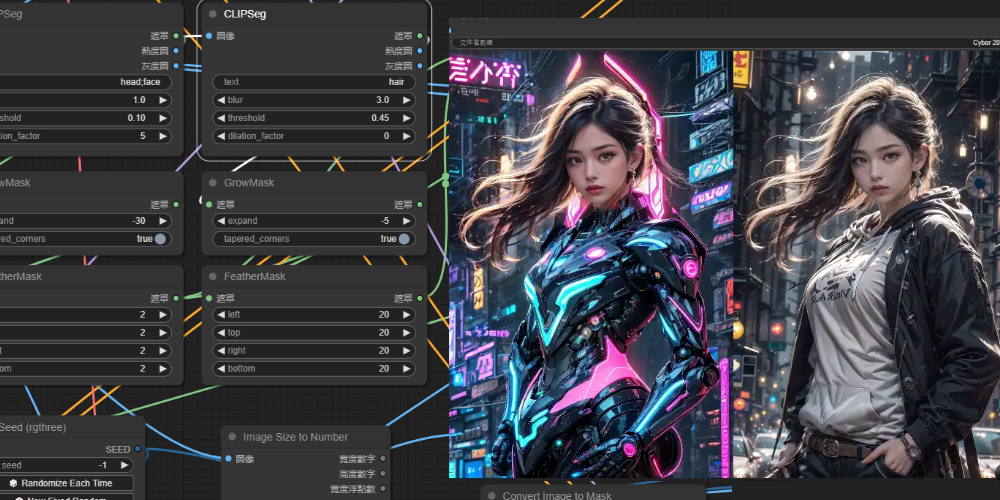This screenshot has width=1000, height=500.
Task: Click the 遮罩 output port on head;face CLIPSeg
Action: (x=176, y=36)
